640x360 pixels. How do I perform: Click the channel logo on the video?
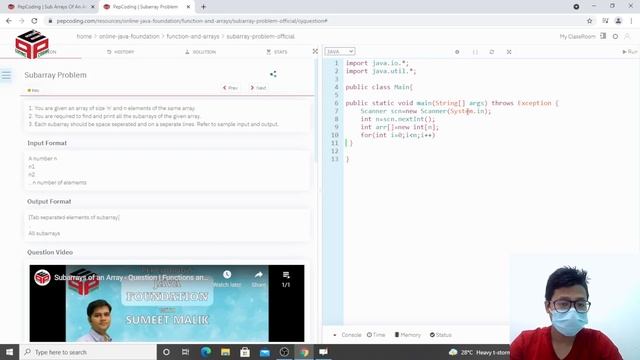42,277
